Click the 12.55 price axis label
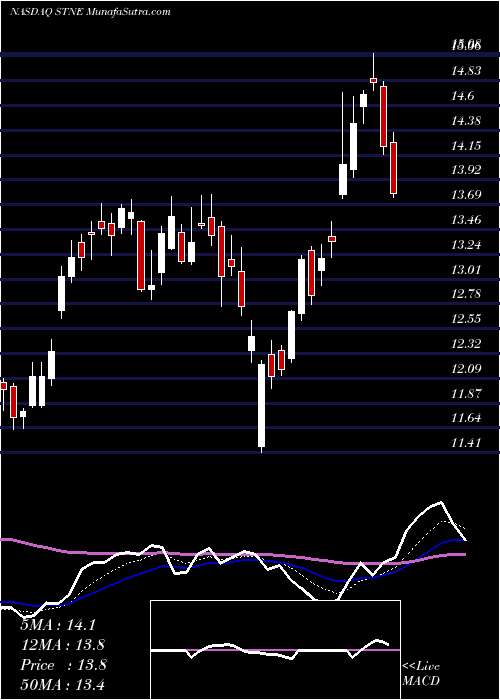This screenshot has height=700, width=500. click(466, 319)
